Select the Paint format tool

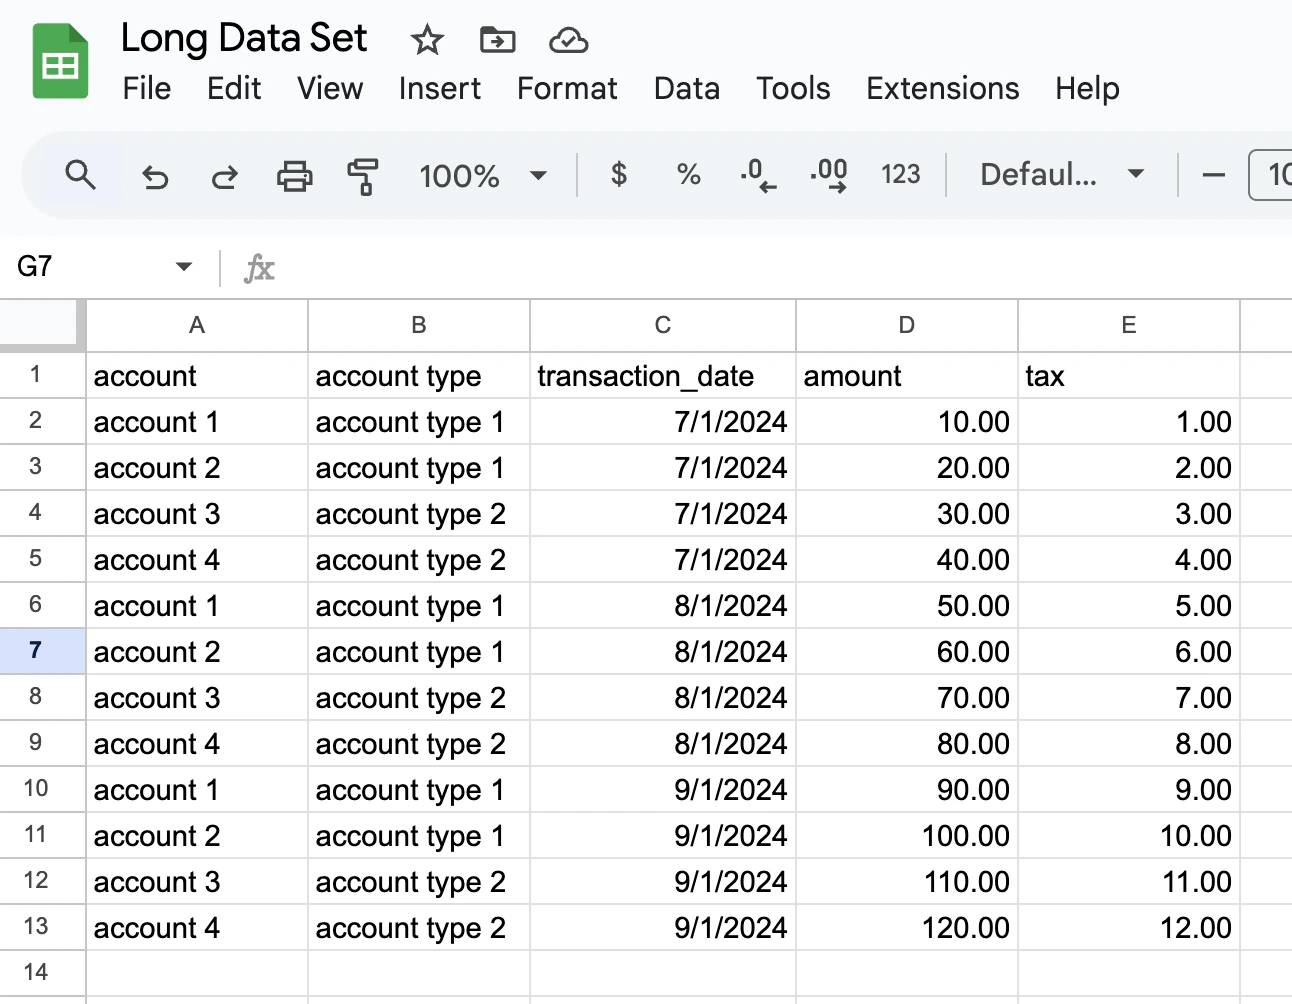364,176
